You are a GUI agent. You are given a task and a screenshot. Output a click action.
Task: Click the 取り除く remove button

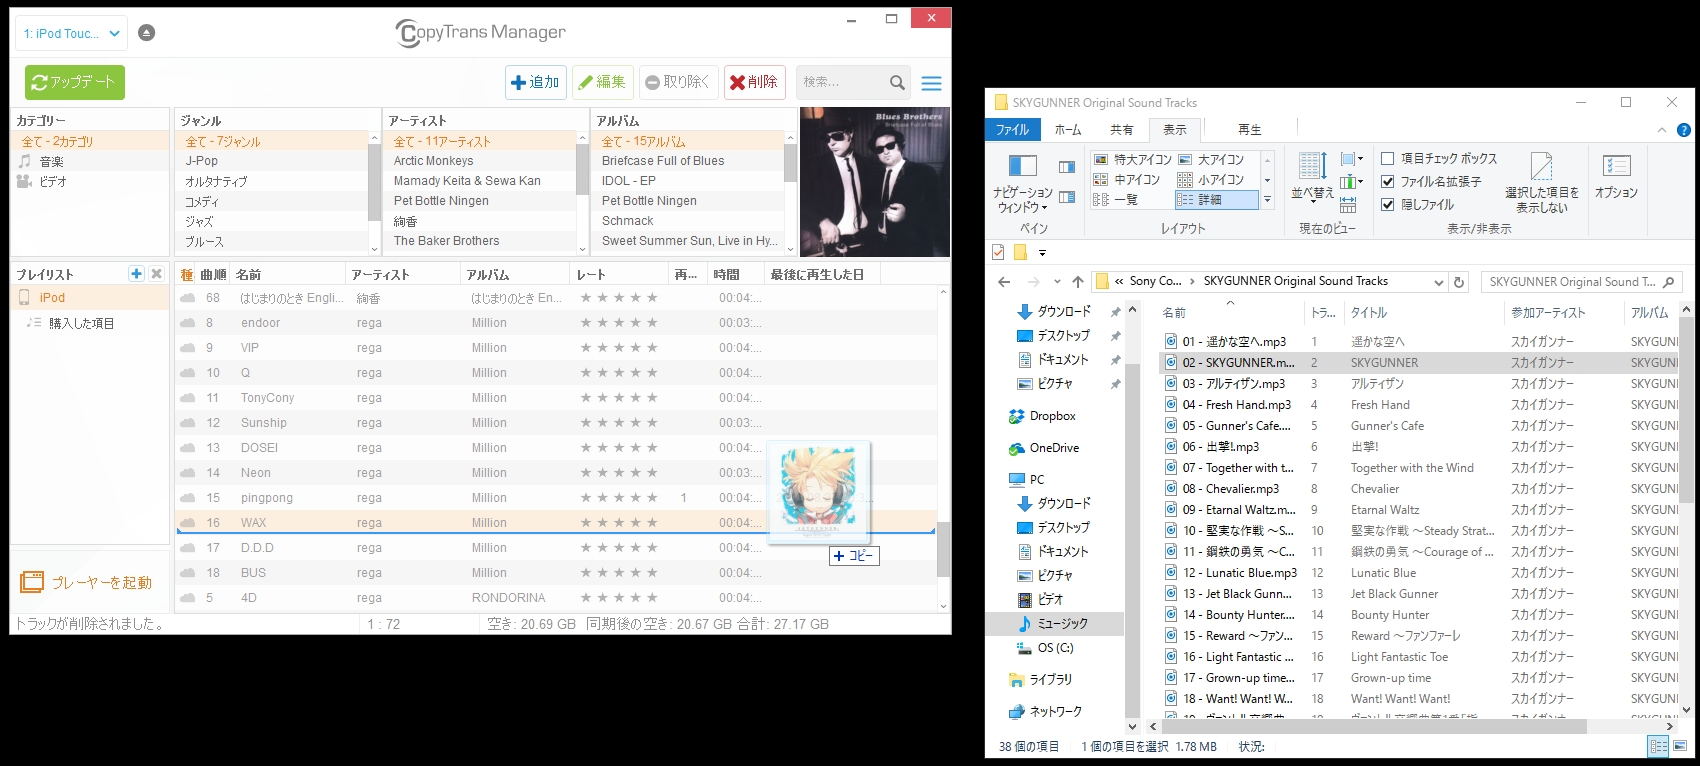click(677, 82)
